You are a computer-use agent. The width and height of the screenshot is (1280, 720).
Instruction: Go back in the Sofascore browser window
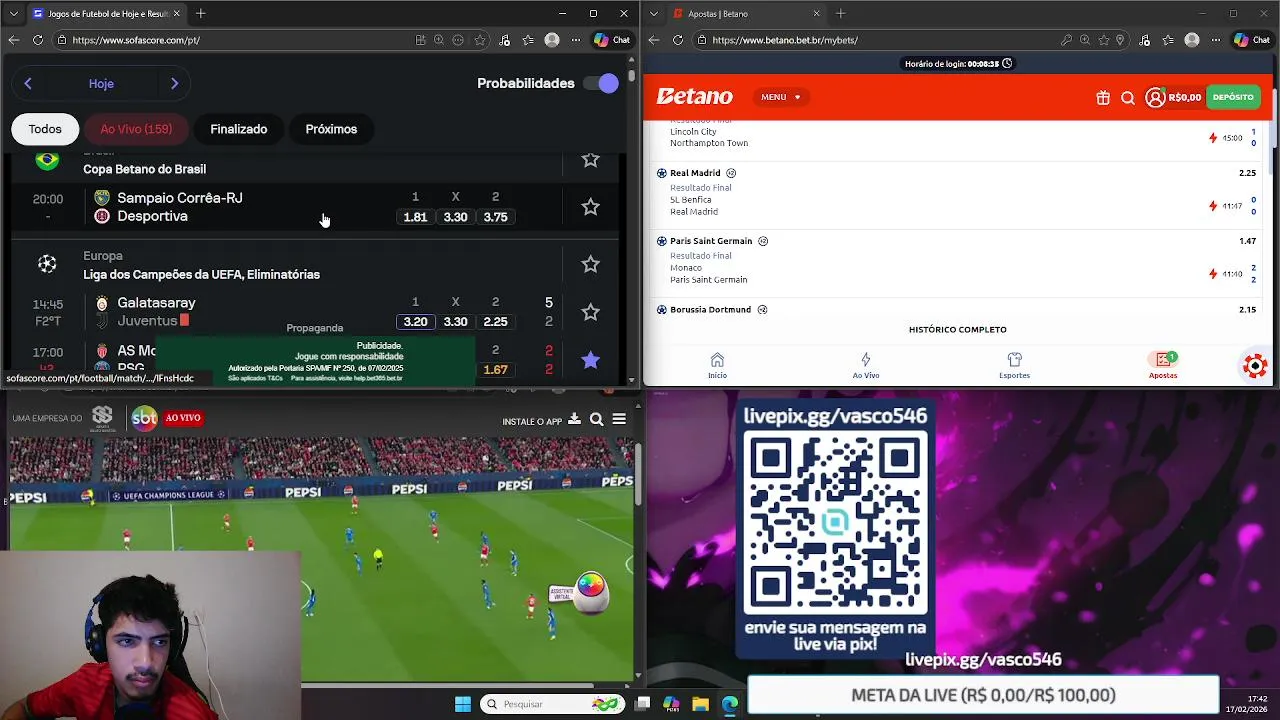pos(13,40)
